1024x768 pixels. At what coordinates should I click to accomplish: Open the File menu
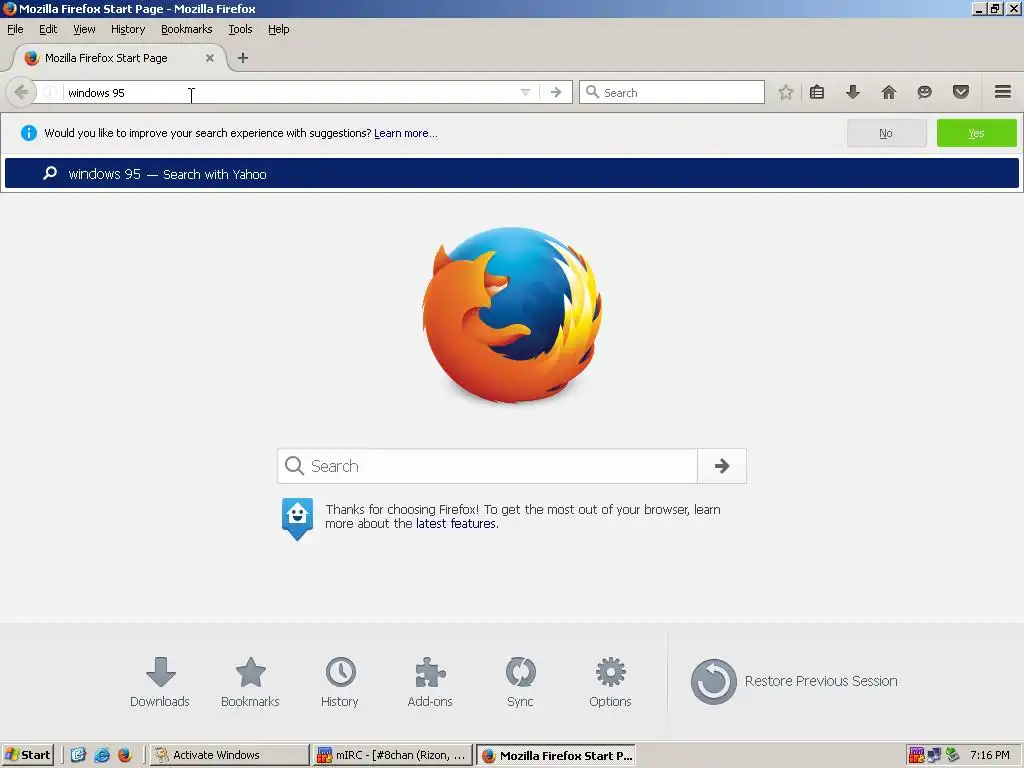point(15,29)
